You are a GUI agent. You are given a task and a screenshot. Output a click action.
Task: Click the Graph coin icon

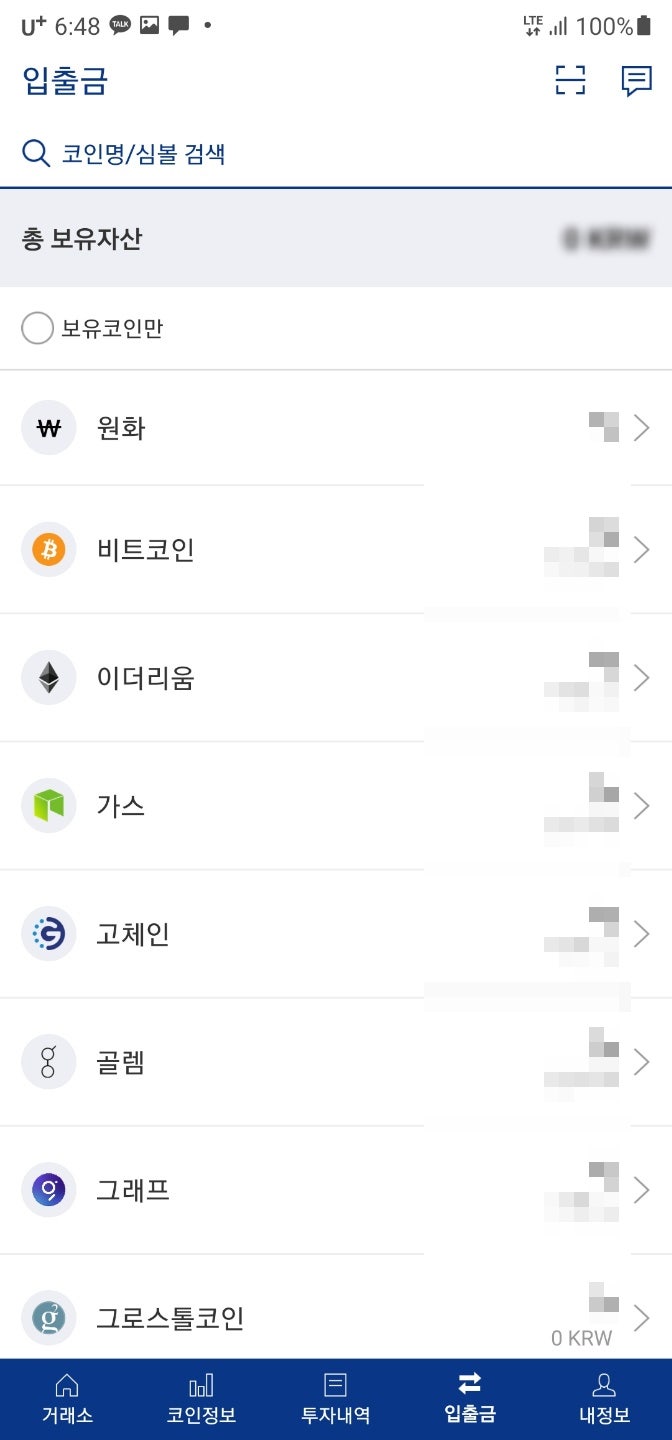(x=47, y=1190)
